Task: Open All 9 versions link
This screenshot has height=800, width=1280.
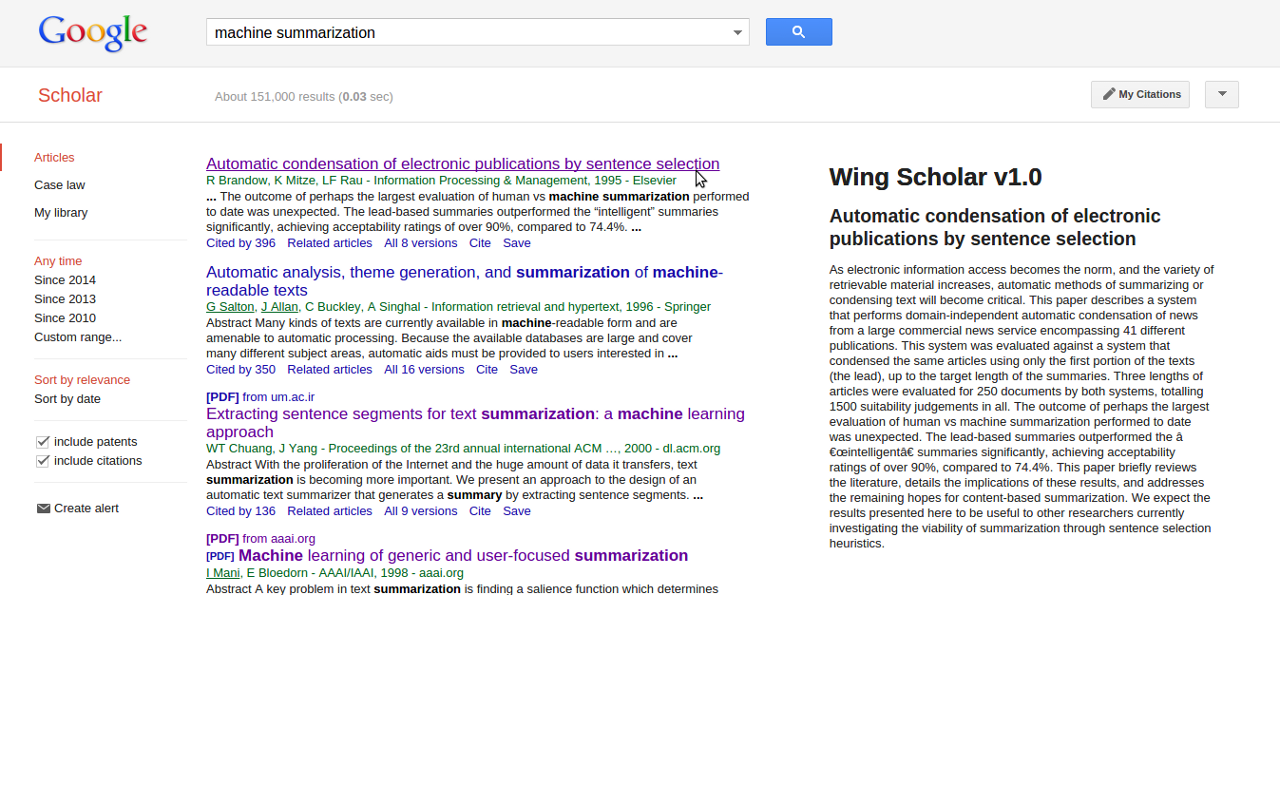Action: 421,511
